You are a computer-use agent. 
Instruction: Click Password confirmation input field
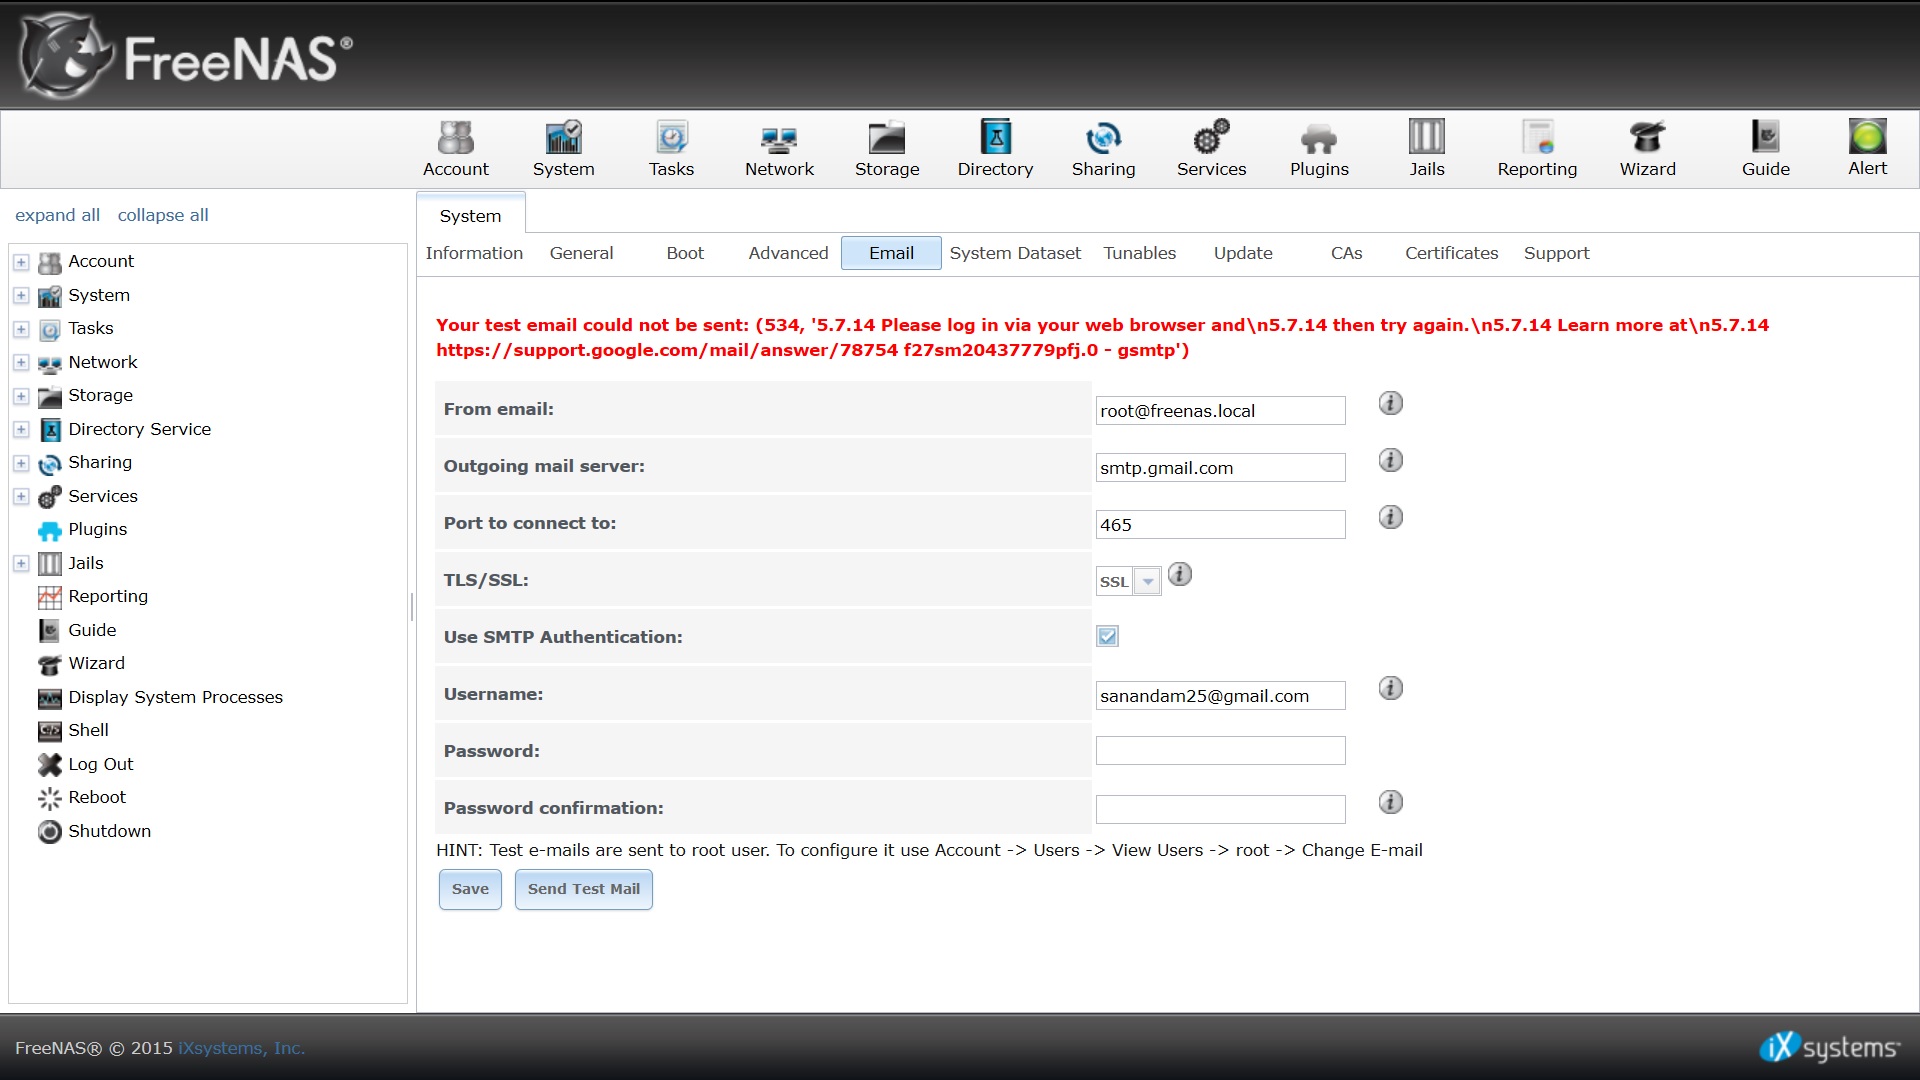pyautogui.click(x=1220, y=809)
